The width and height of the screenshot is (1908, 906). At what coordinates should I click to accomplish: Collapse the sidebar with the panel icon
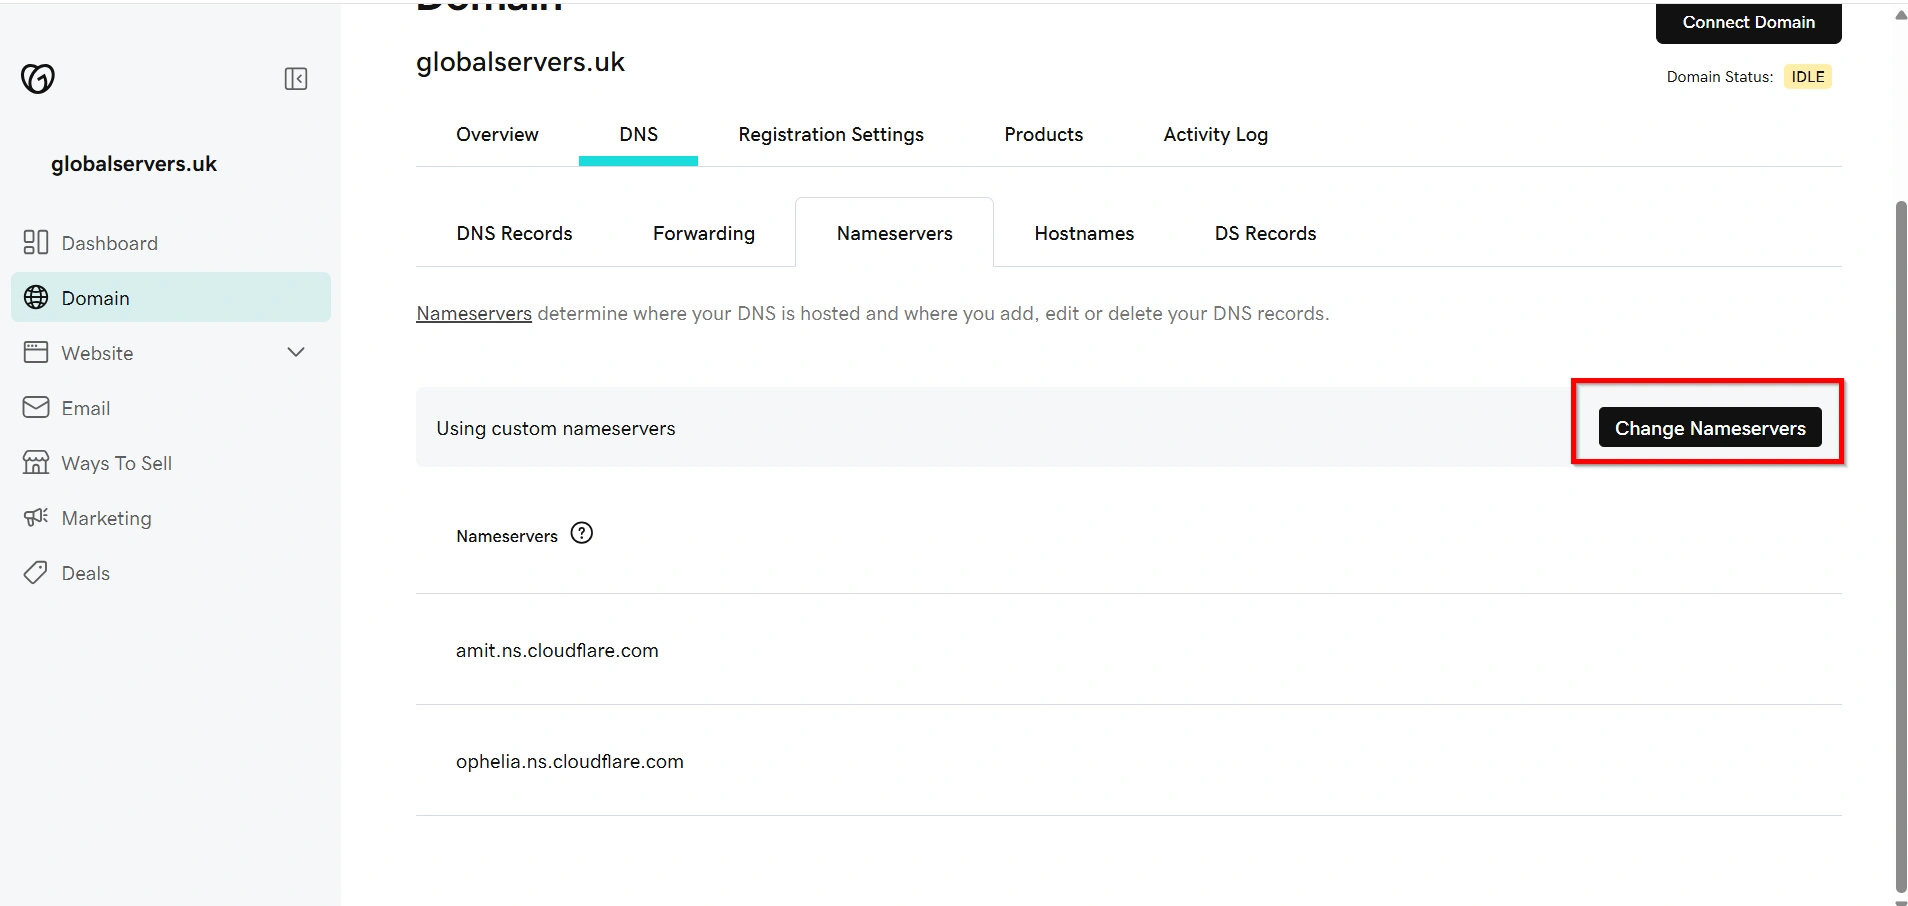(296, 79)
